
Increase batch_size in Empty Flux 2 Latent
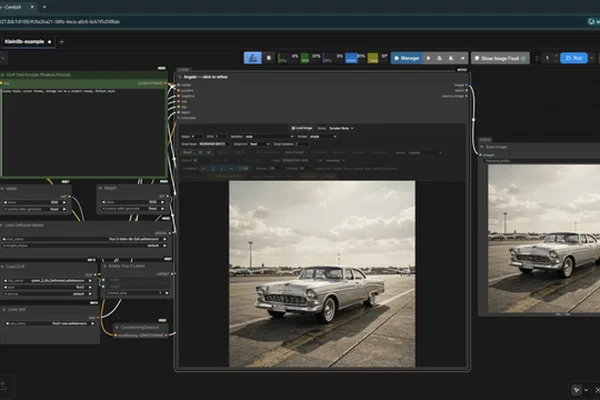point(167,293)
